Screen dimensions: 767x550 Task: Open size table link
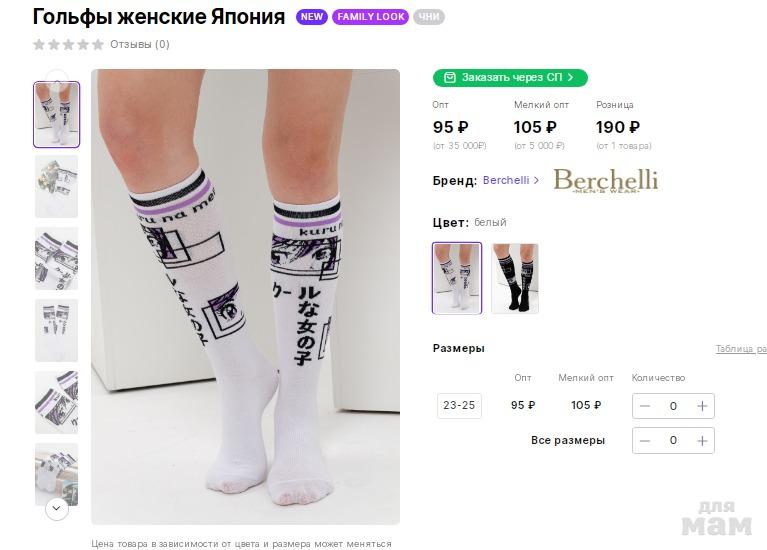(x=741, y=349)
